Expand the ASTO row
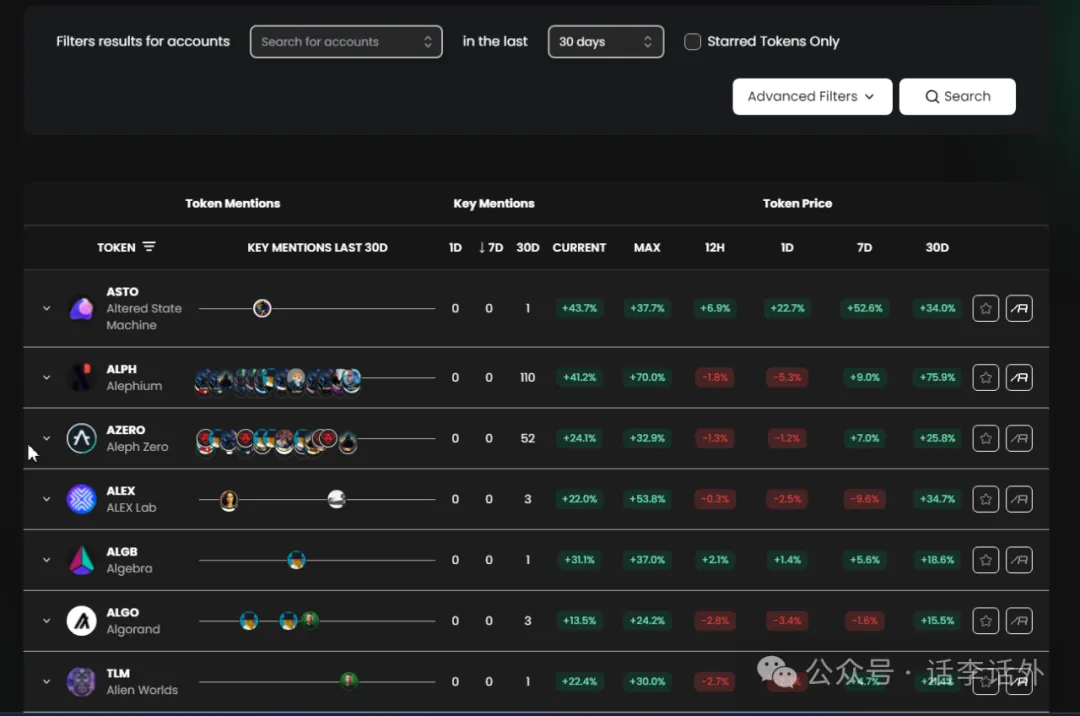Image resolution: width=1080 pixels, height=716 pixels. tap(46, 308)
